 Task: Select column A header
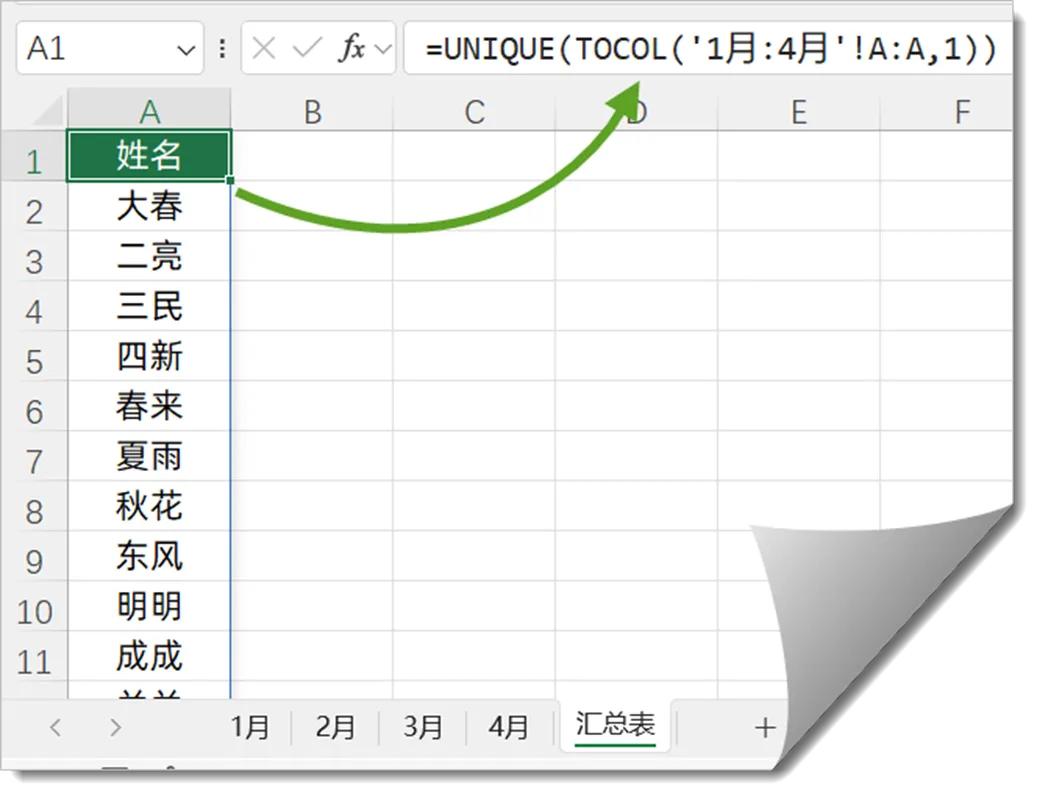click(149, 111)
